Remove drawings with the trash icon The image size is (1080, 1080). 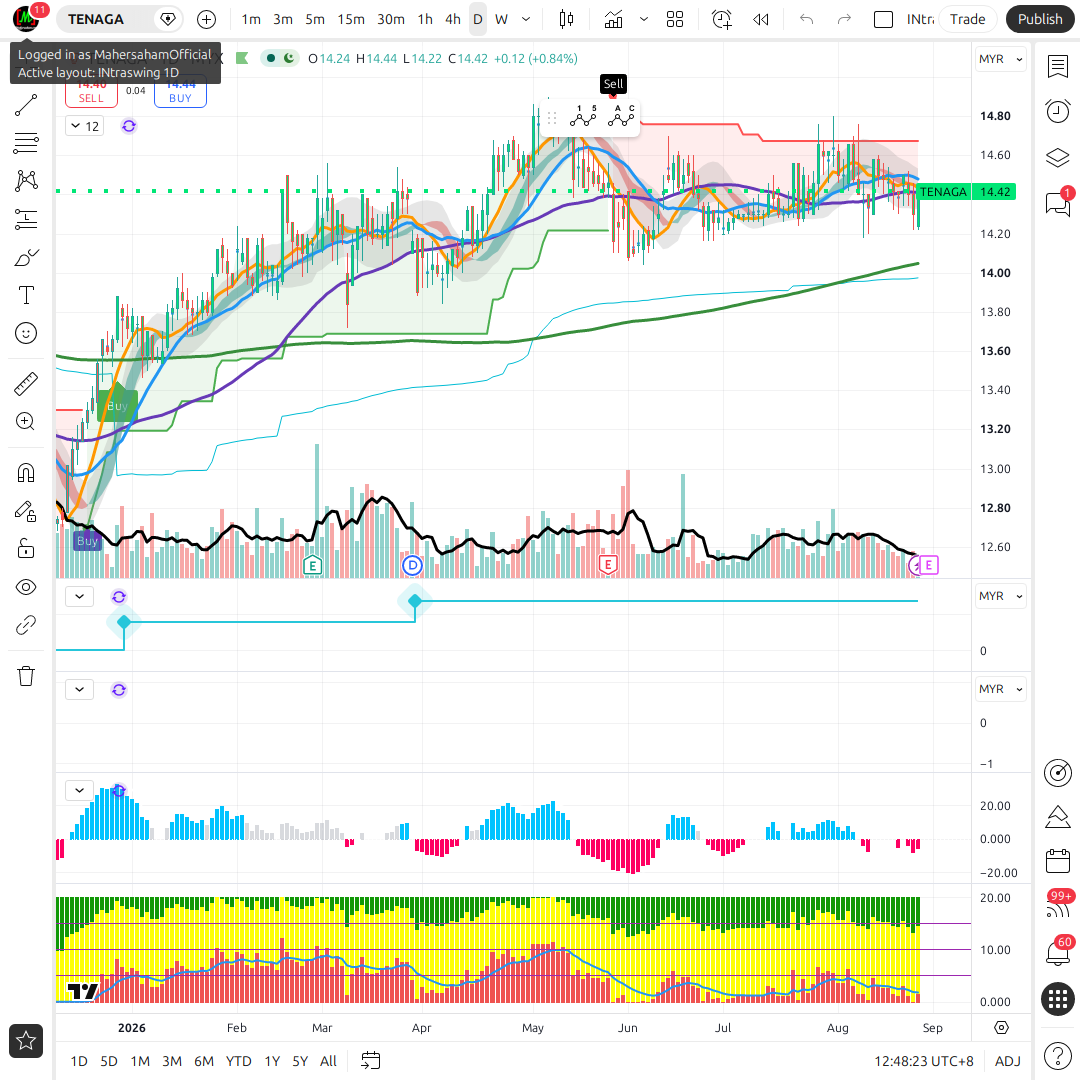coord(26,676)
